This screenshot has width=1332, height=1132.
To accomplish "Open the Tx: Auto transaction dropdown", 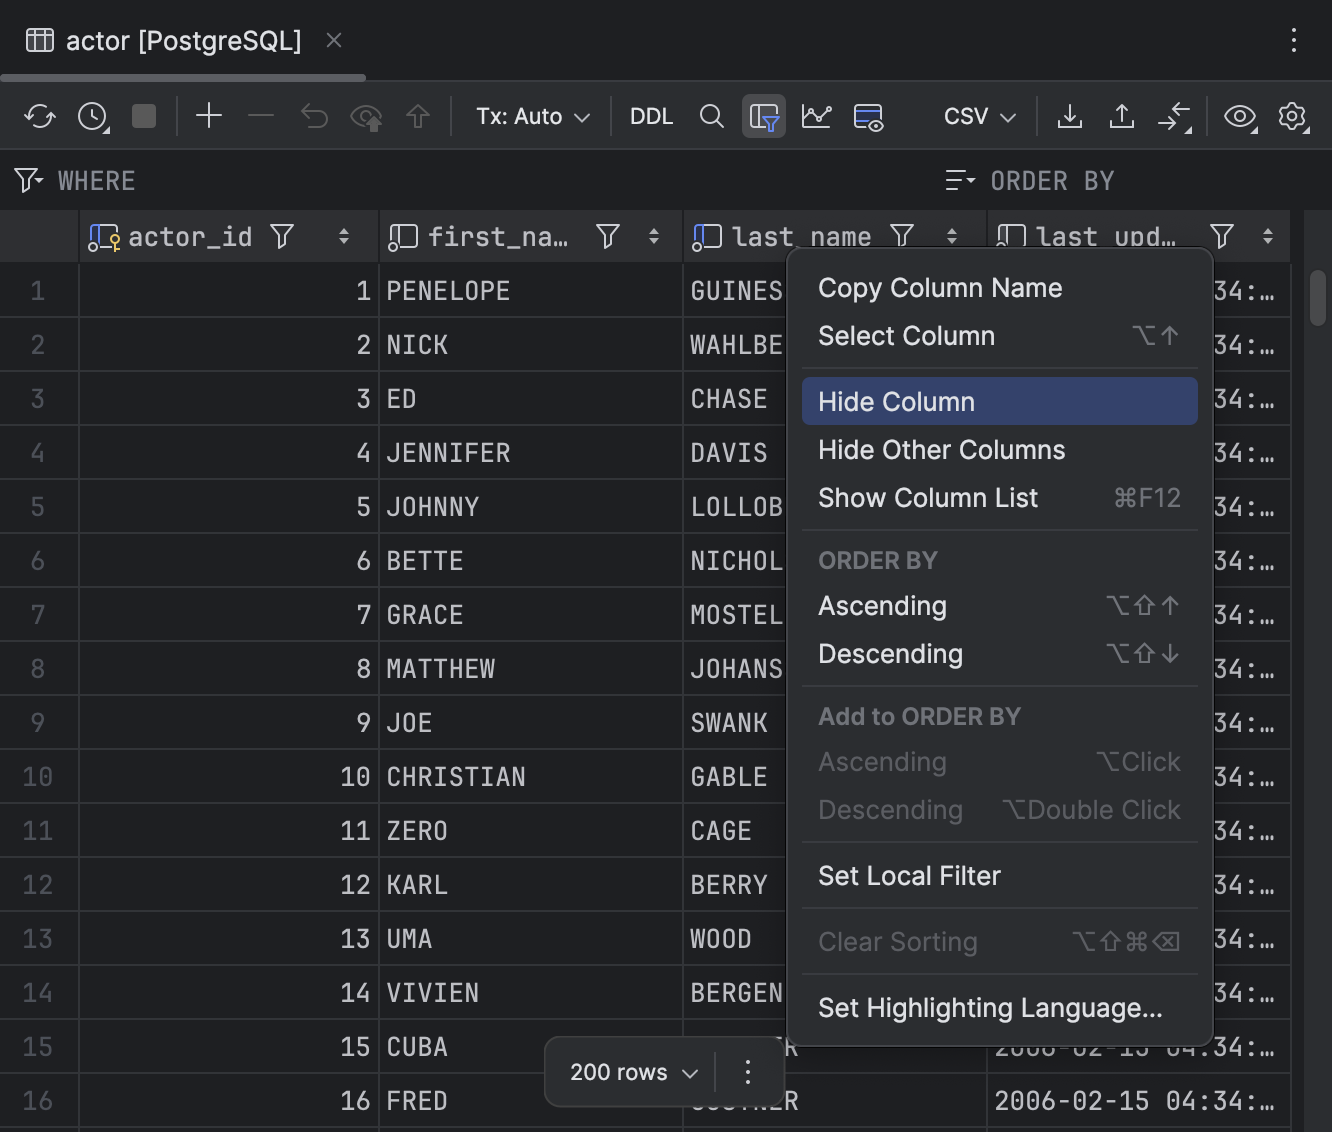I will [532, 116].
